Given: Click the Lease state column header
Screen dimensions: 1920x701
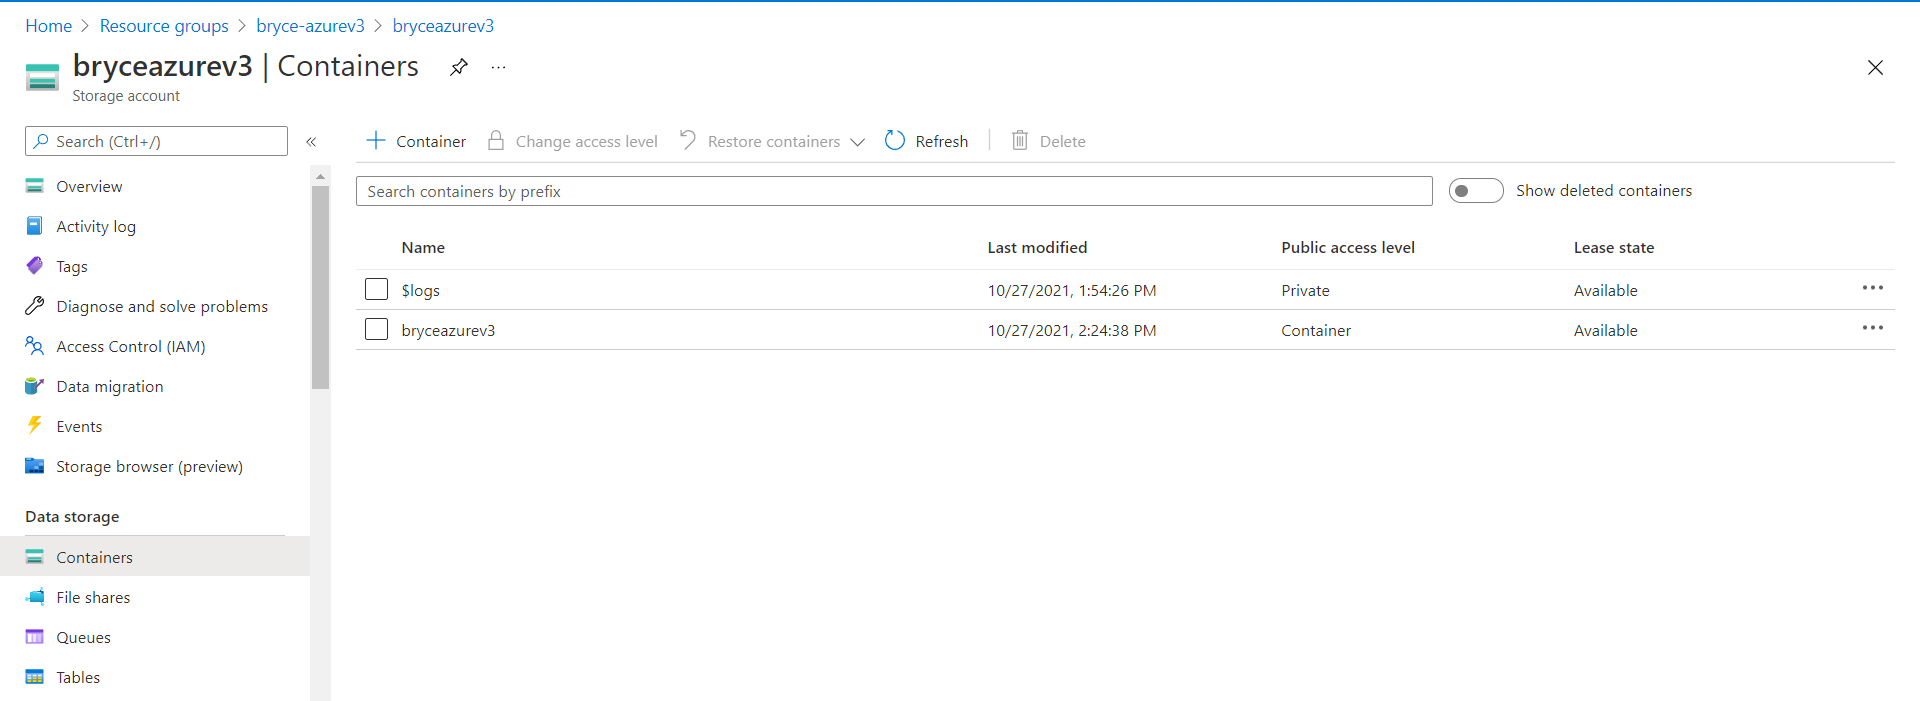Looking at the screenshot, I should (x=1613, y=247).
